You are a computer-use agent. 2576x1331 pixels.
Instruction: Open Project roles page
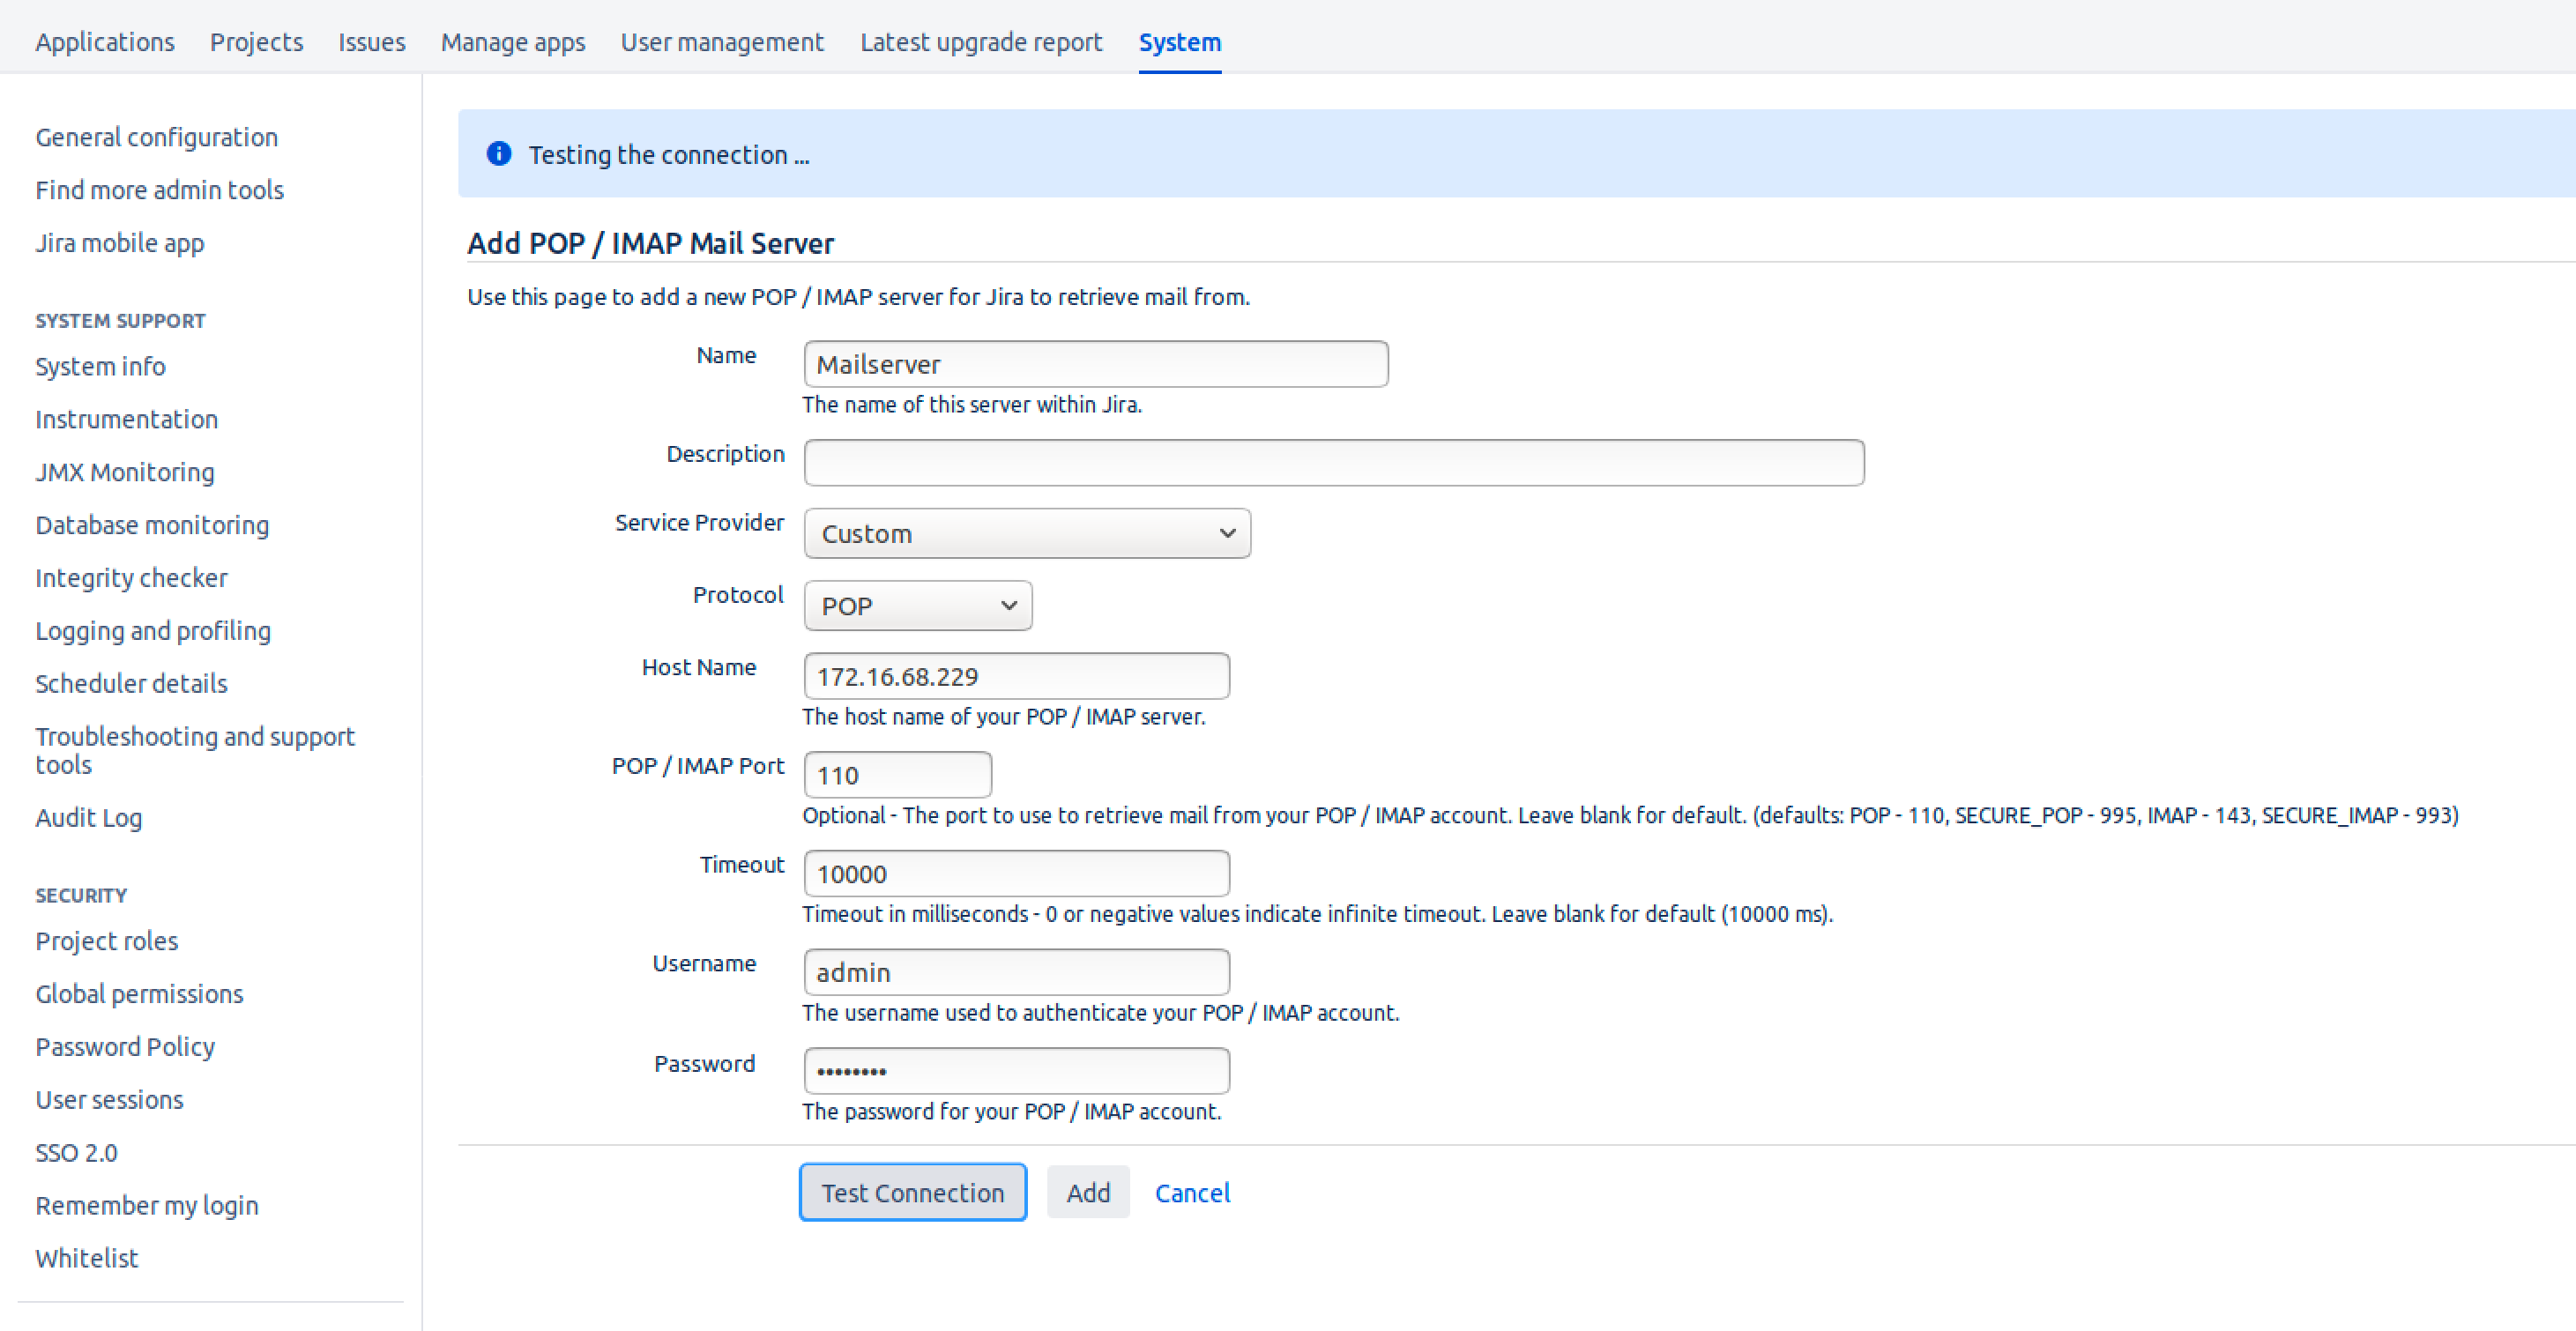click(x=107, y=941)
